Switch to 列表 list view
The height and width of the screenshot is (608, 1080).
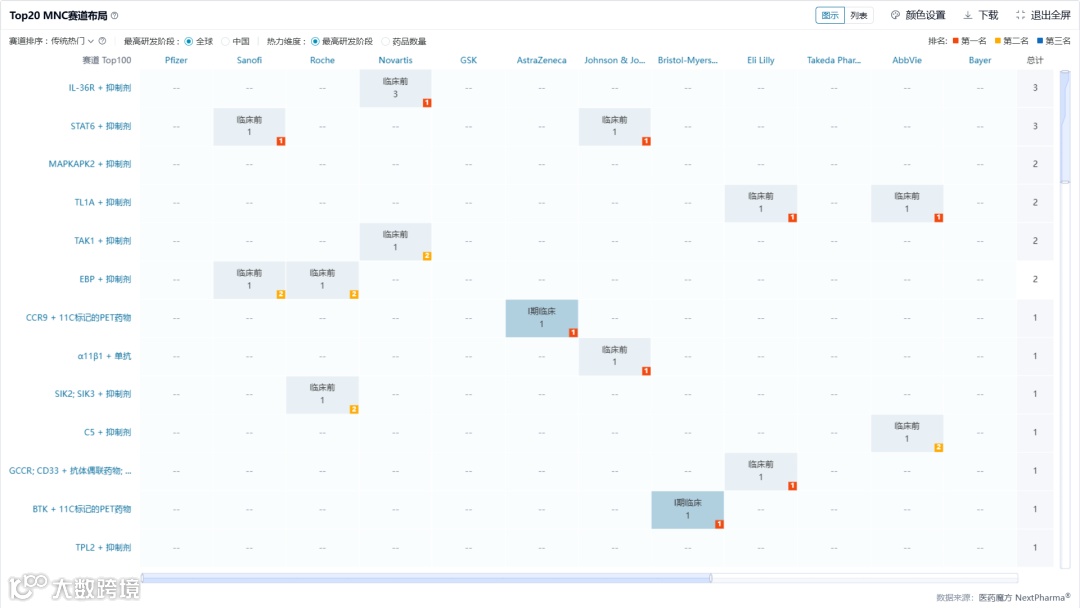point(858,15)
